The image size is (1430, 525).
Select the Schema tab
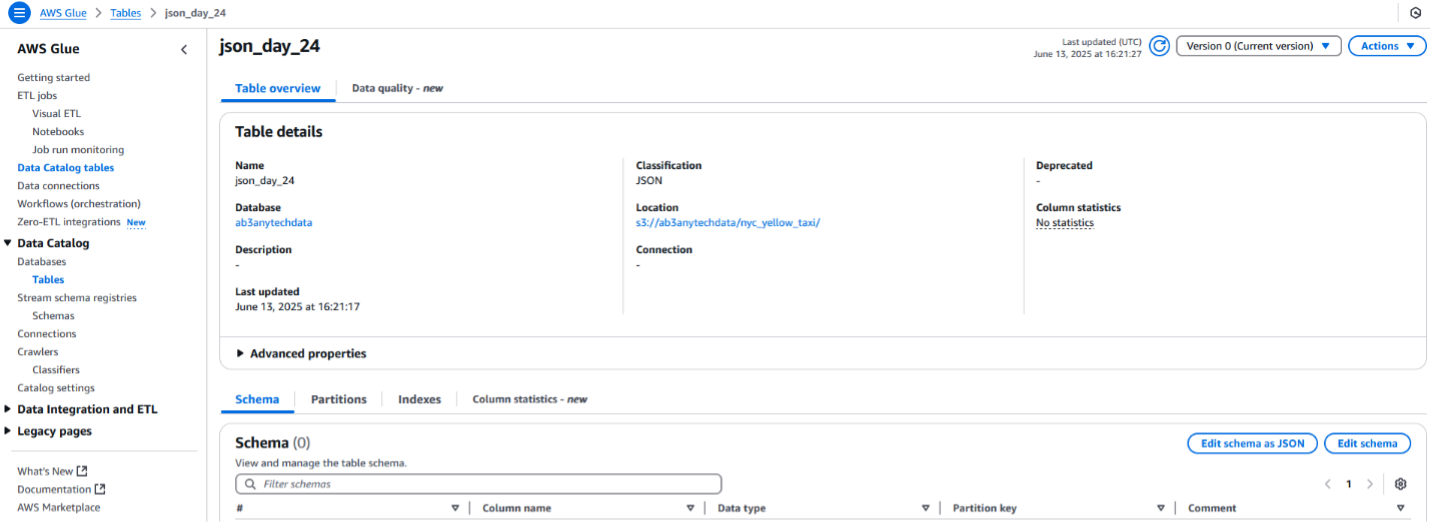click(x=257, y=399)
